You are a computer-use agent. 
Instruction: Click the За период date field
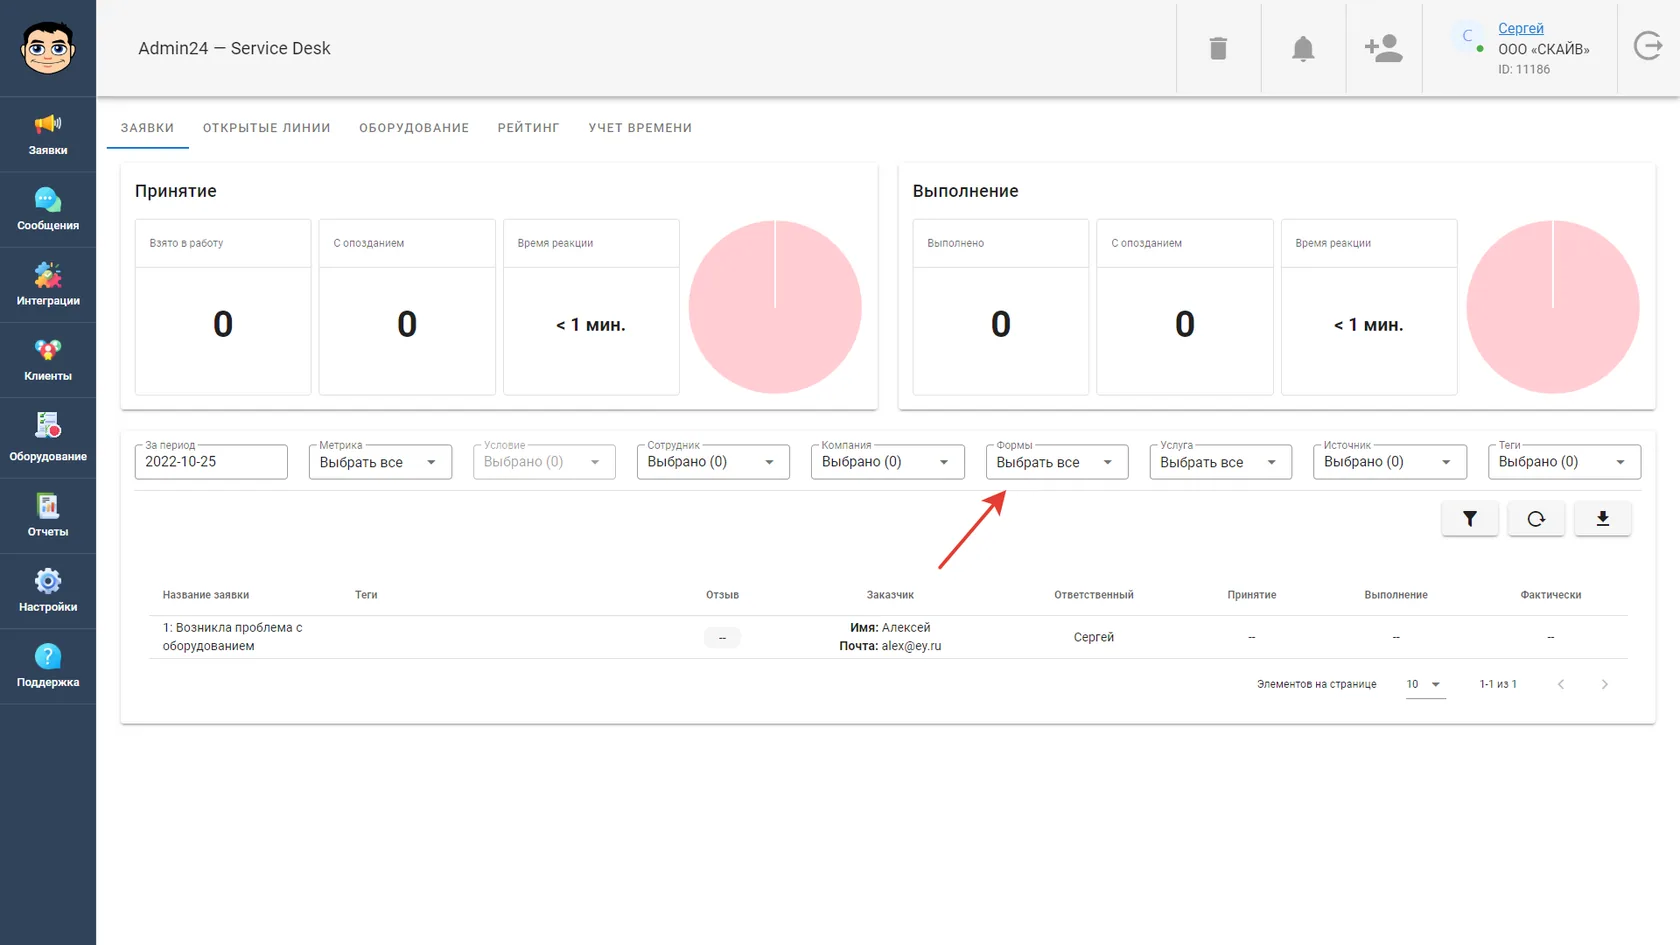click(x=211, y=462)
